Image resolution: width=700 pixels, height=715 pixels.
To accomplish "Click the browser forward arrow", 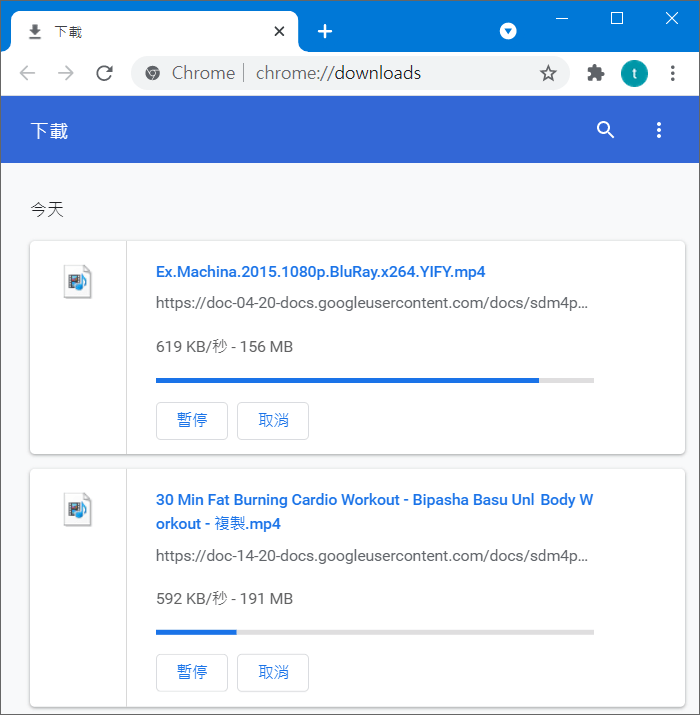I will pyautogui.click(x=66, y=73).
